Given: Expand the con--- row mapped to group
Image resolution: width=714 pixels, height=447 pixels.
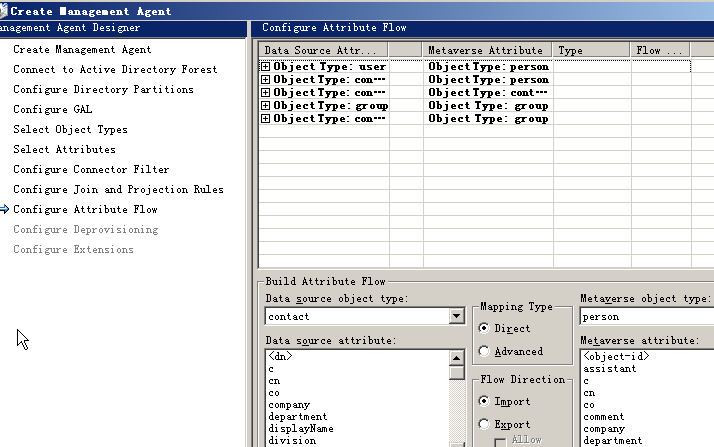Looking at the screenshot, I should tap(265, 119).
